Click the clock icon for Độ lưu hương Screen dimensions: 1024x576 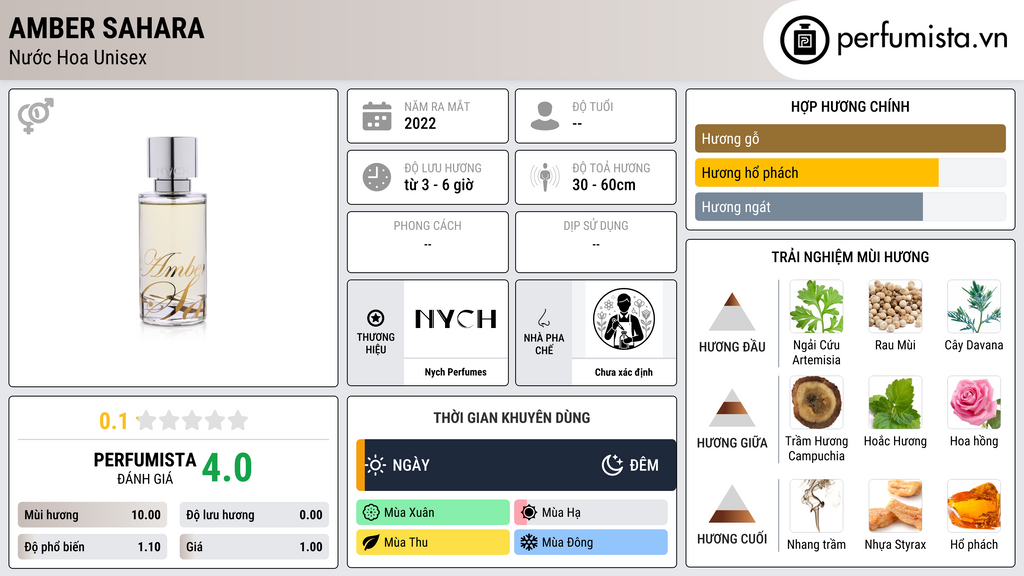tap(377, 177)
